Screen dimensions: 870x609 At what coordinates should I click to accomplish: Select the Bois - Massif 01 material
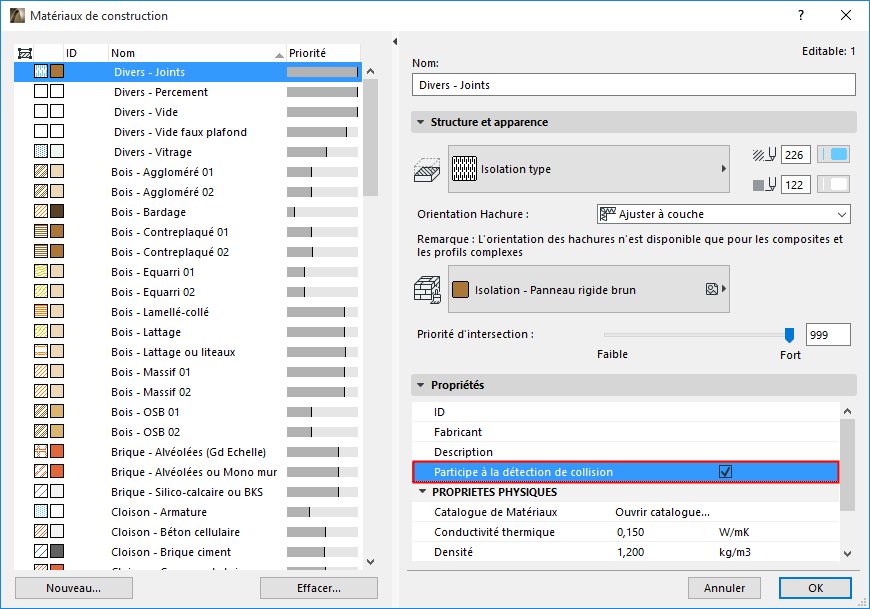coord(188,372)
